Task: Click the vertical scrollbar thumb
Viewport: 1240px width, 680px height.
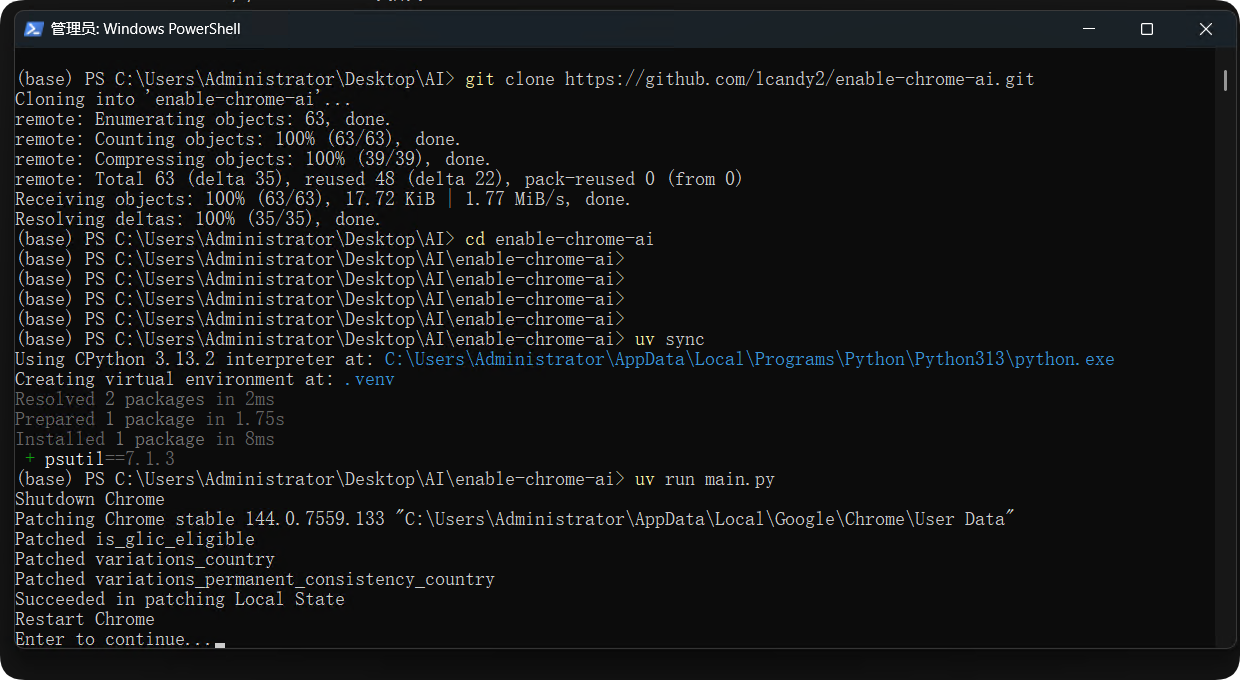Action: (1225, 80)
